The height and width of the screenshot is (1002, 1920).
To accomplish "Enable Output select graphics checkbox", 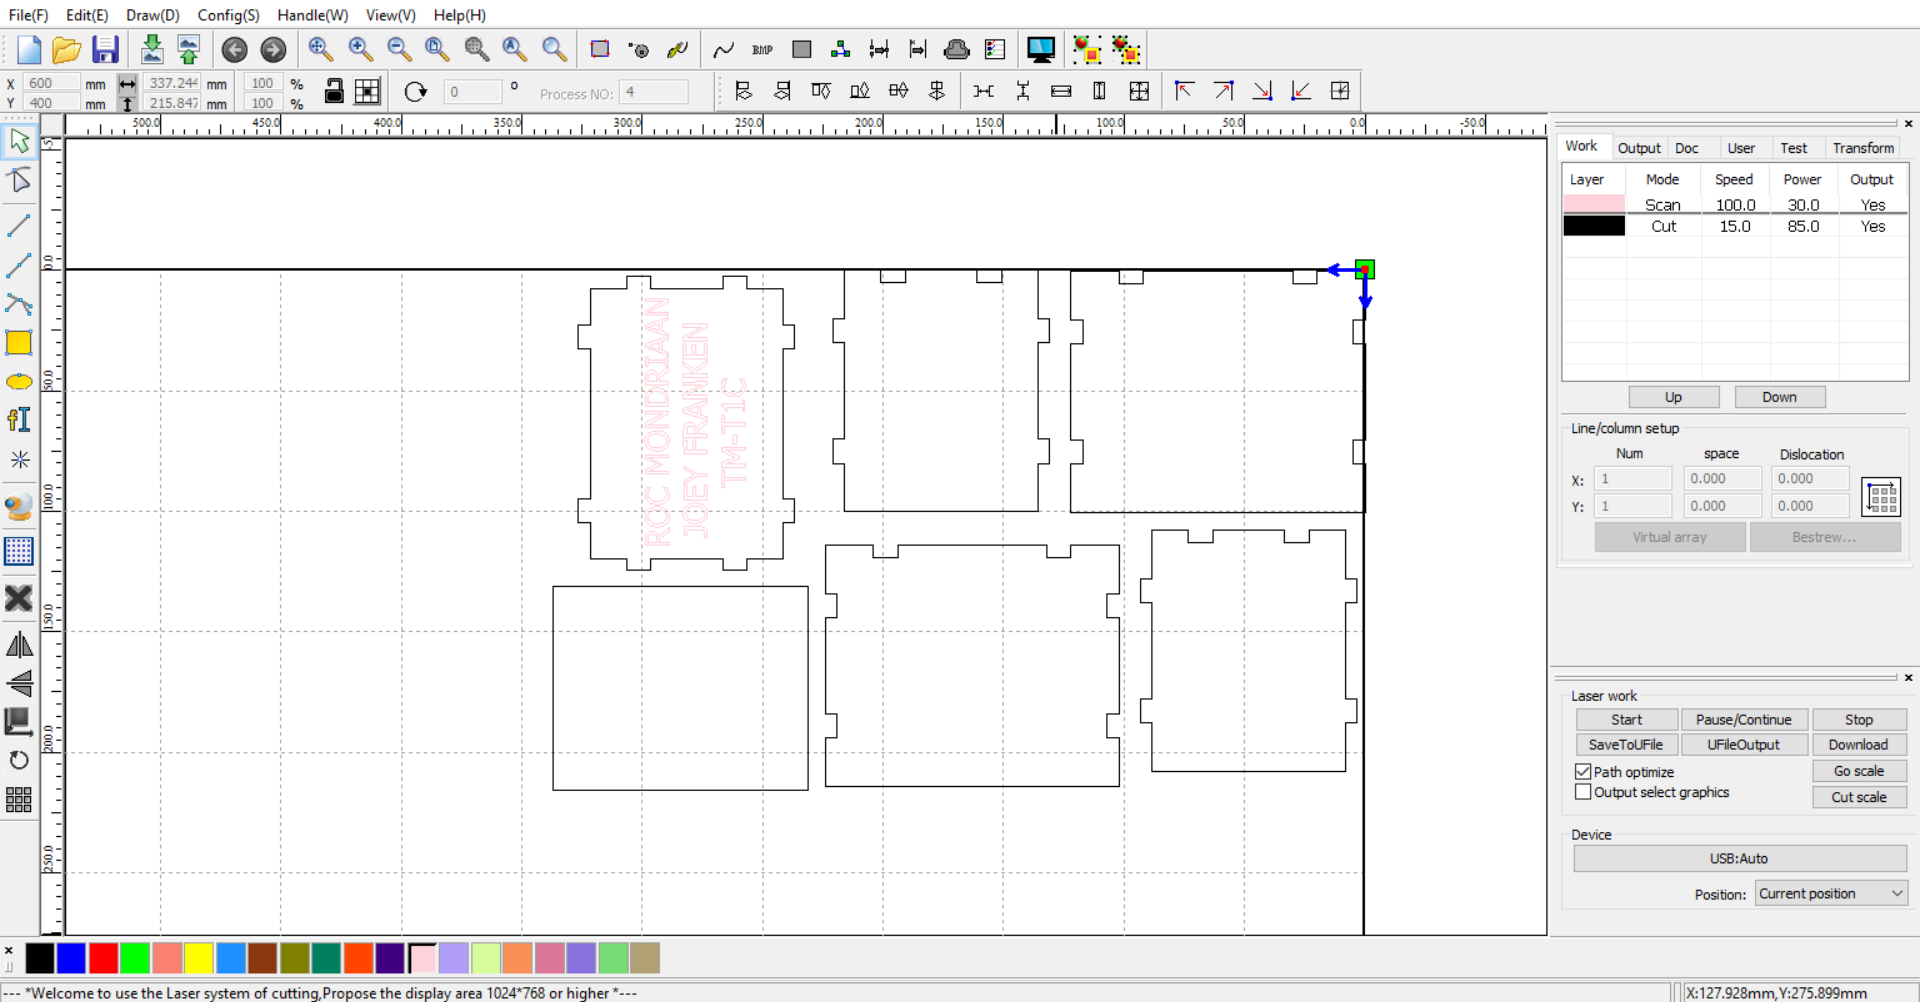I will [1583, 792].
